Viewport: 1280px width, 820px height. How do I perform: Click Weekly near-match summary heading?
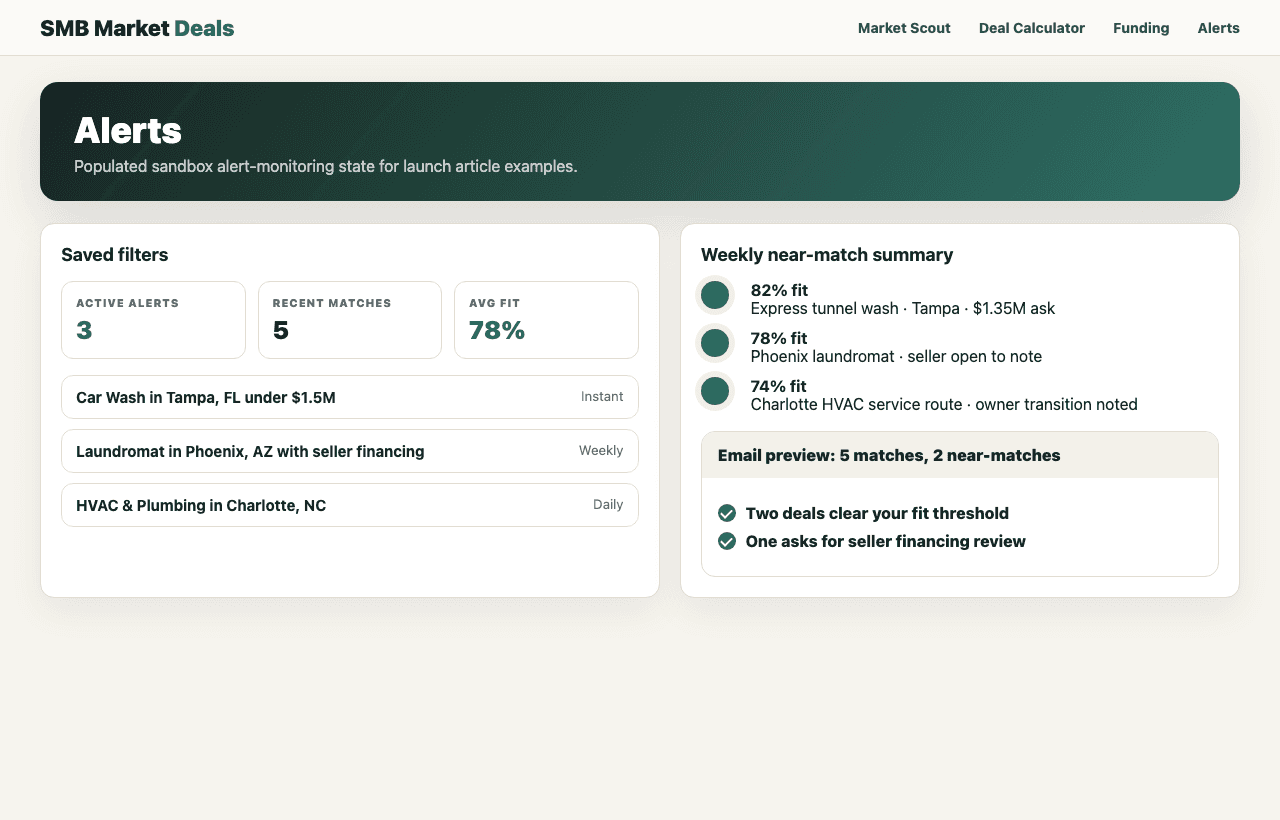[x=827, y=255]
